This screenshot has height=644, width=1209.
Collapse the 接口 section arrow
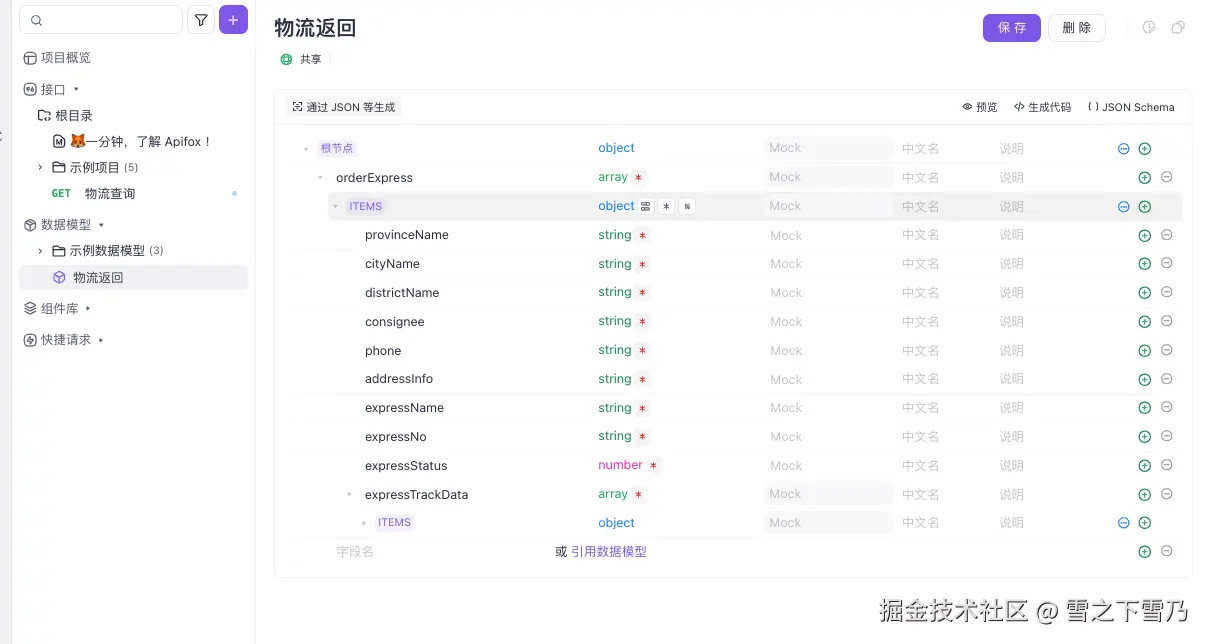(x=76, y=89)
